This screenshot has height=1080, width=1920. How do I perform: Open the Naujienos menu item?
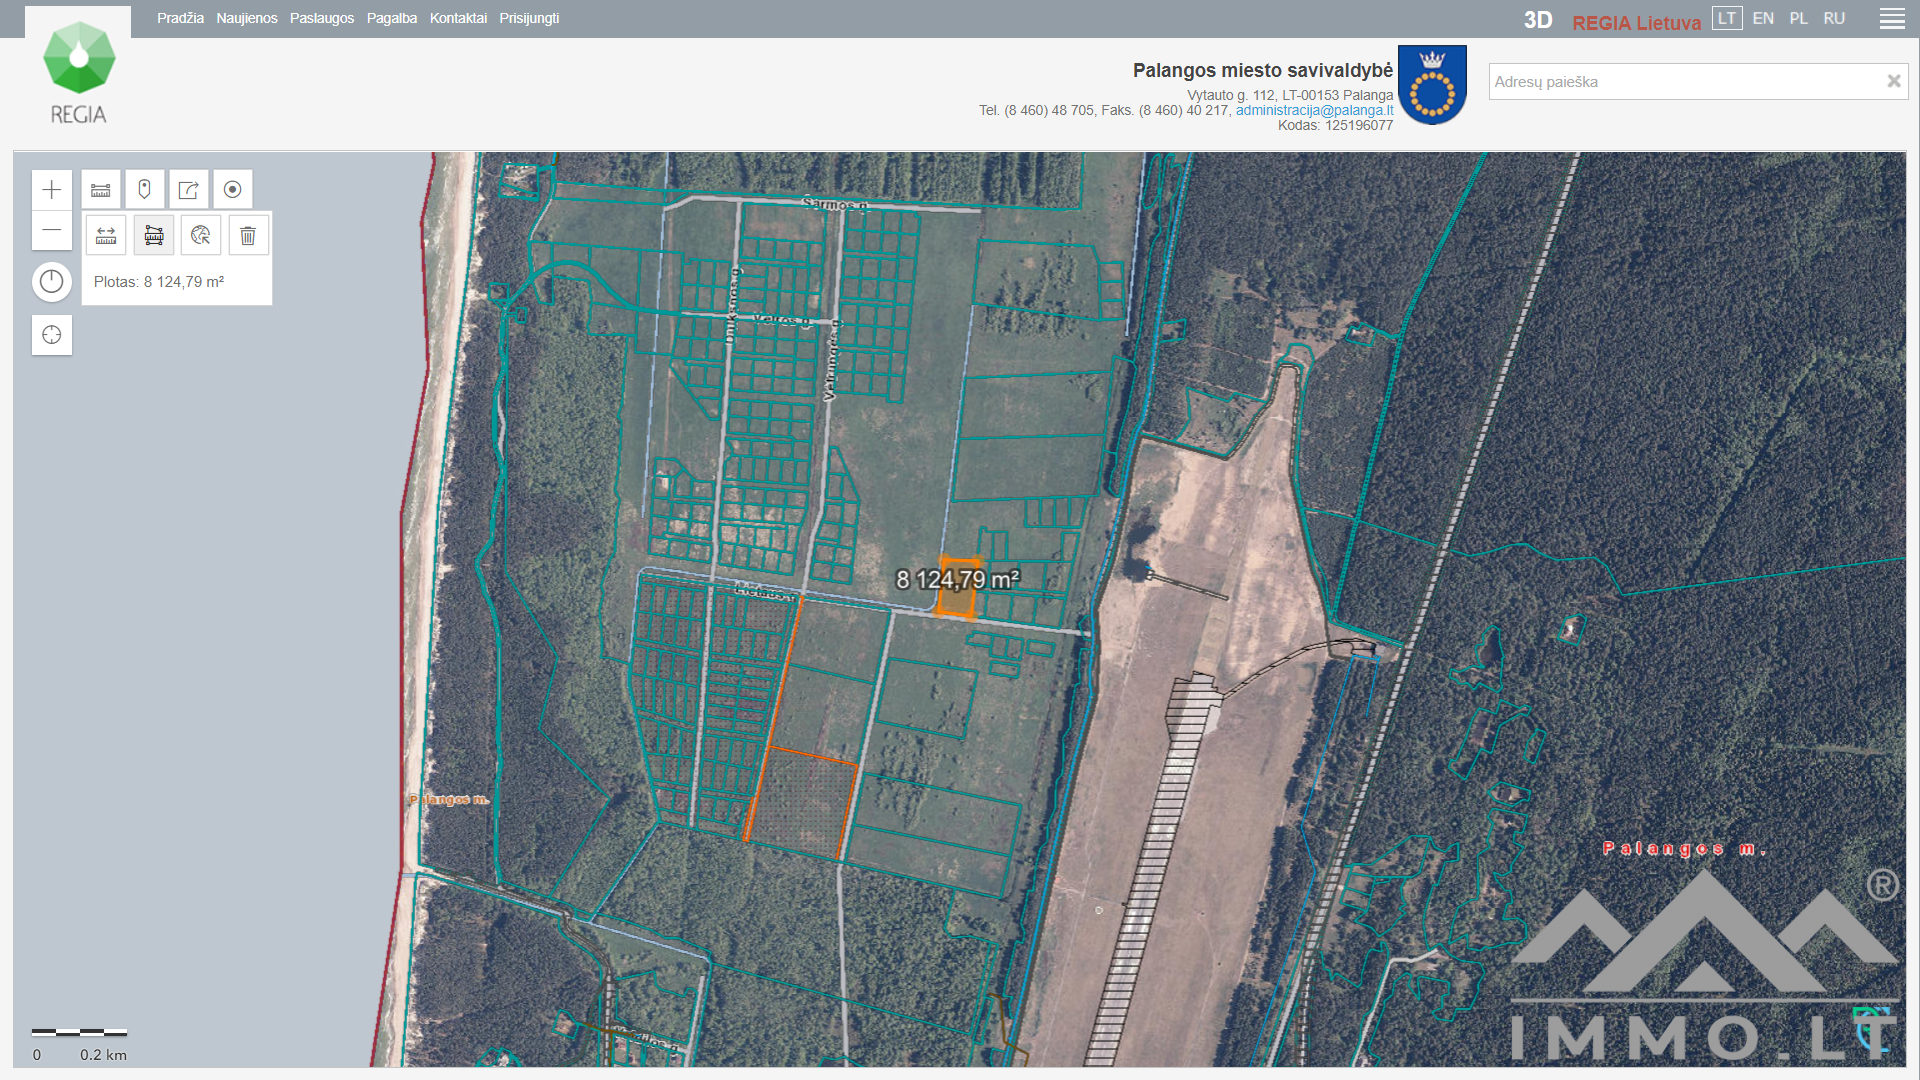(x=247, y=18)
